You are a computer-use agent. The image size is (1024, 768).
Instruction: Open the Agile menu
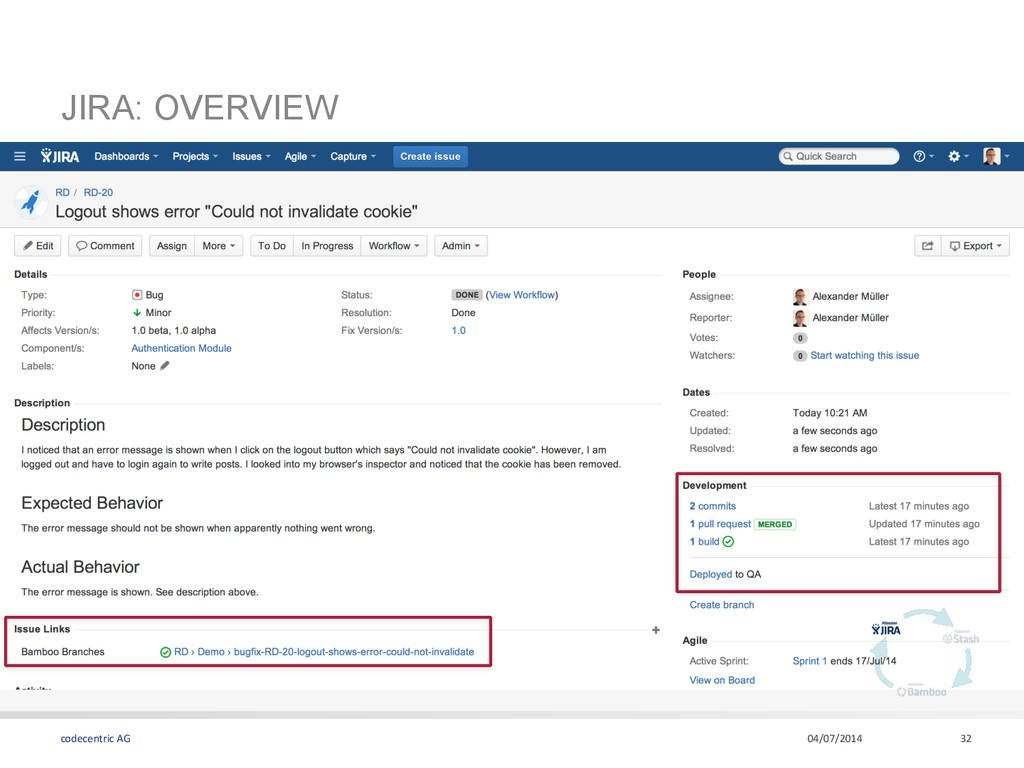(300, 157)
